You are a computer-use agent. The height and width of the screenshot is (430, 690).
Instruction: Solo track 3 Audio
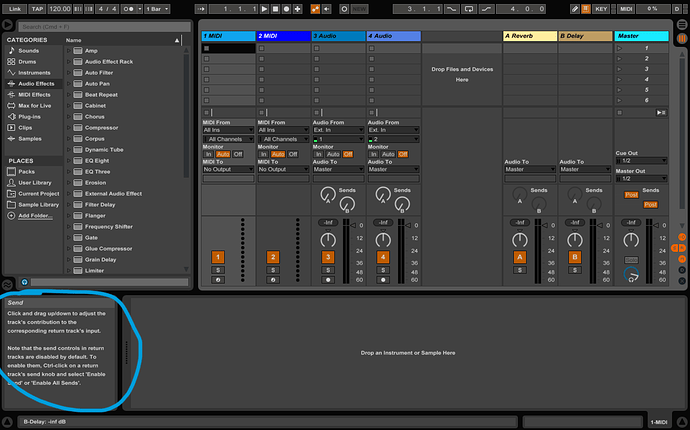[328, 270]
